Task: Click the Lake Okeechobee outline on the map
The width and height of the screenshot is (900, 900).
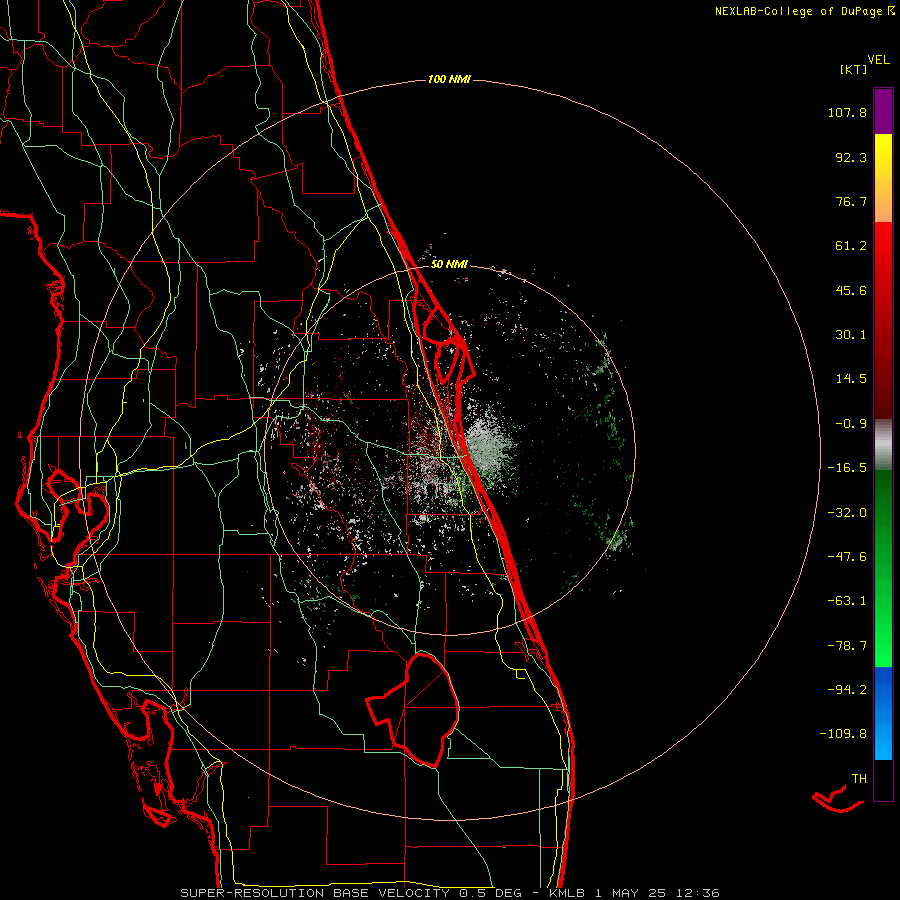Action: coord(414,710)
